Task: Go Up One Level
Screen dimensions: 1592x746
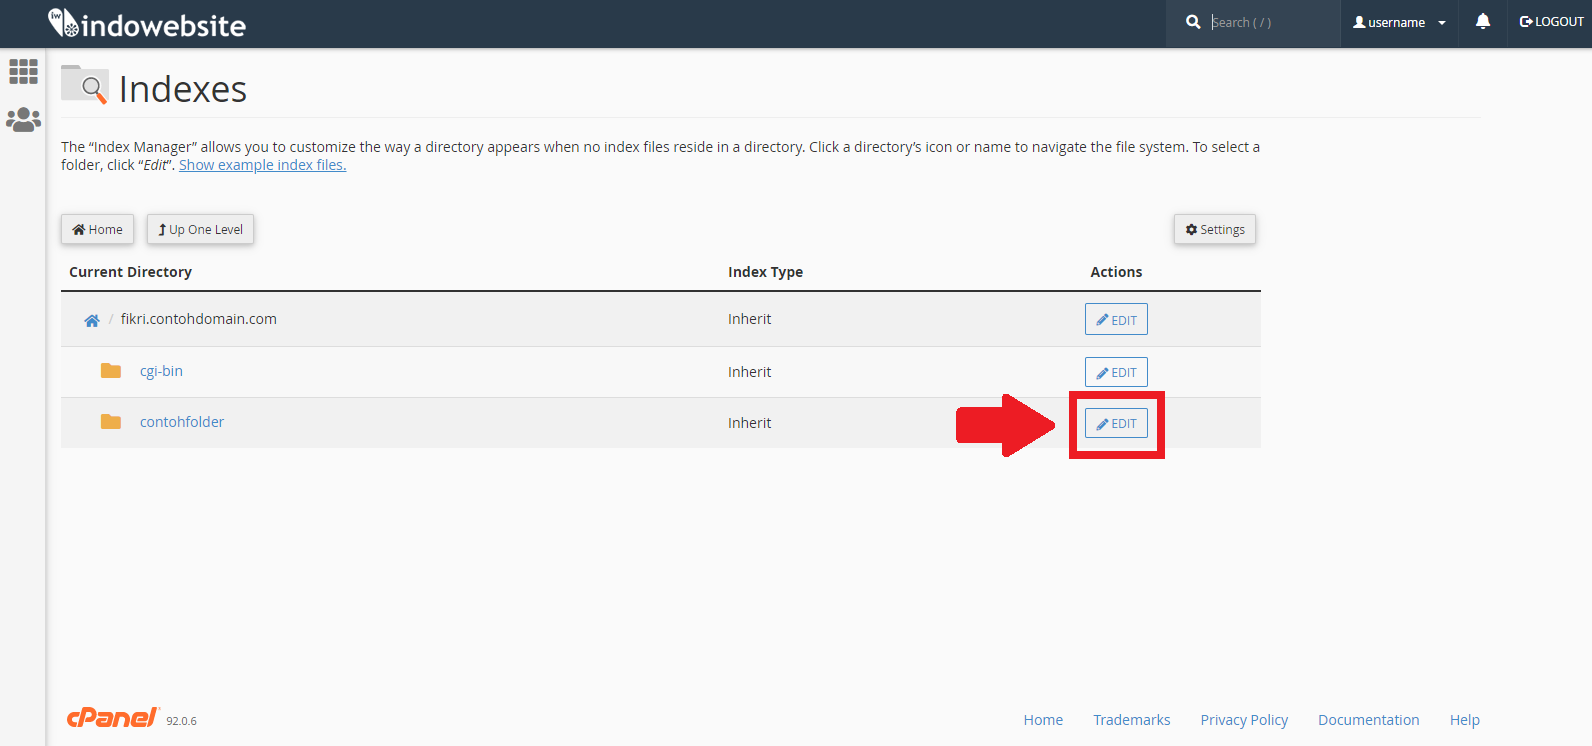Action: tap(200, 229)
